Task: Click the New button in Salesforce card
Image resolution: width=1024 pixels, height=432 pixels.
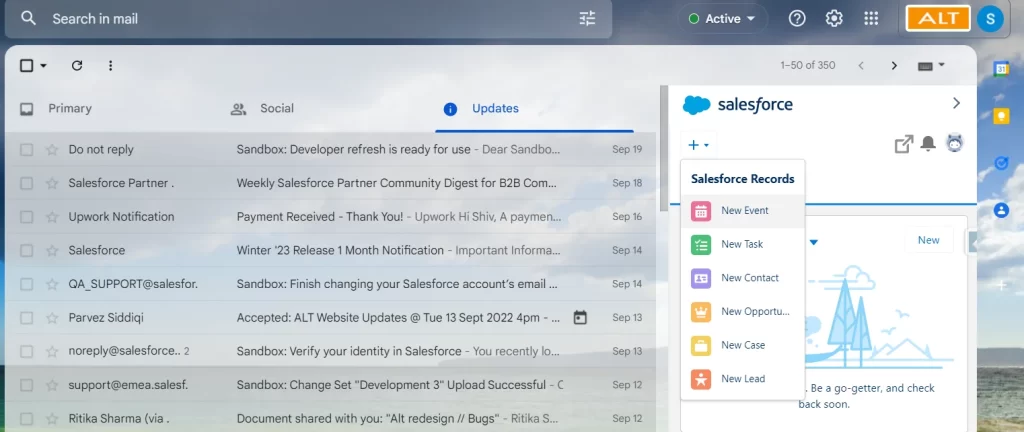Action: (x=928, y=240)
